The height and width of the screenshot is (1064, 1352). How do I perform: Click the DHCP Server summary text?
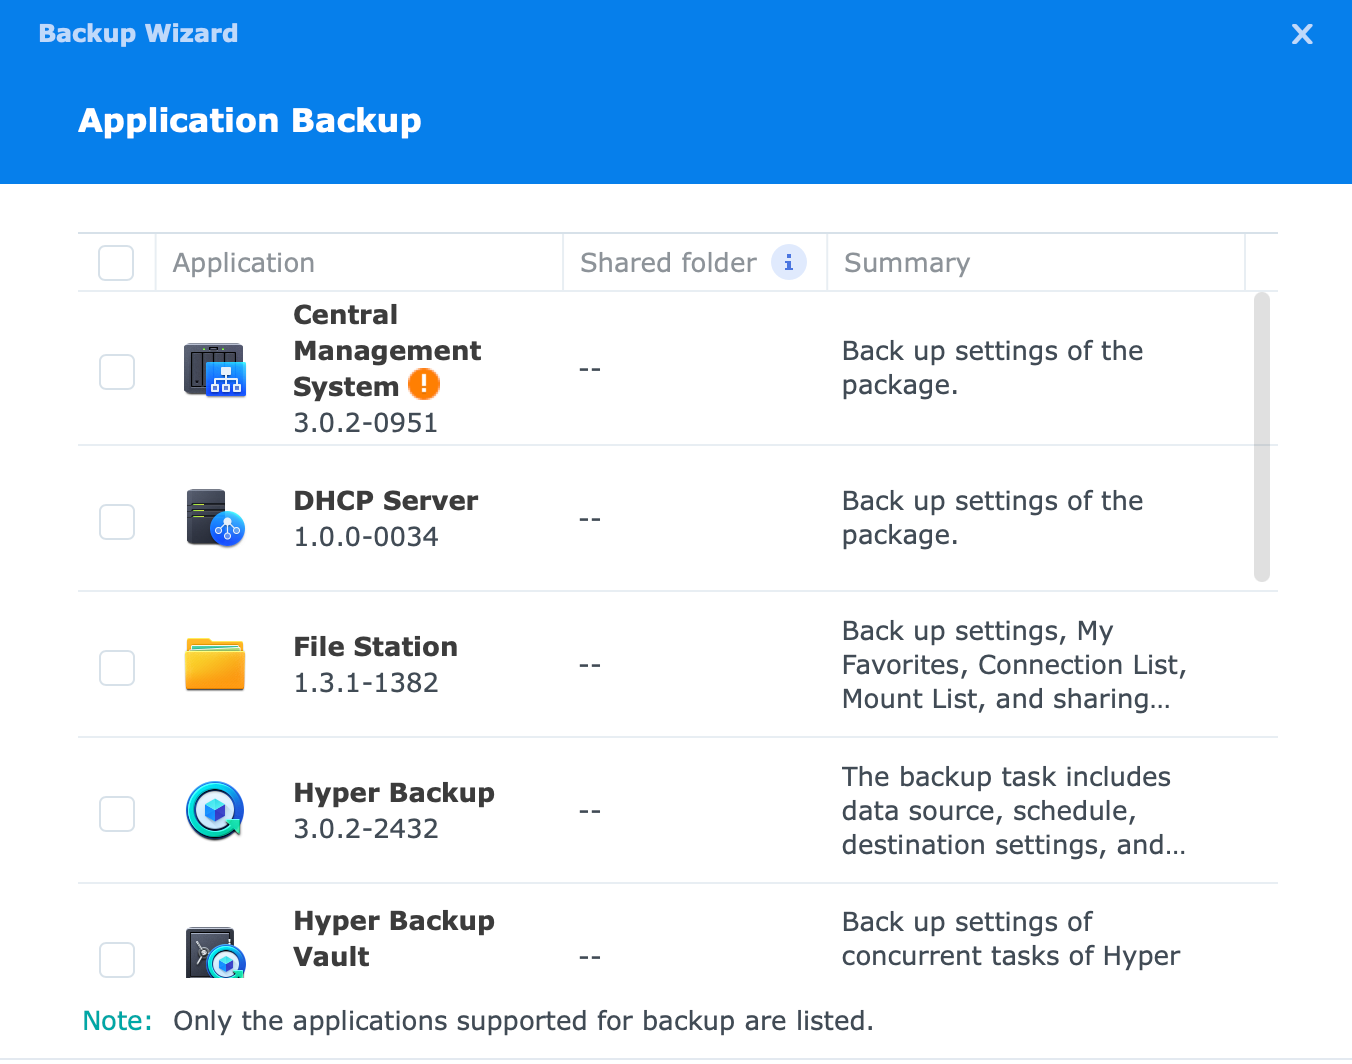coord(992,518)
